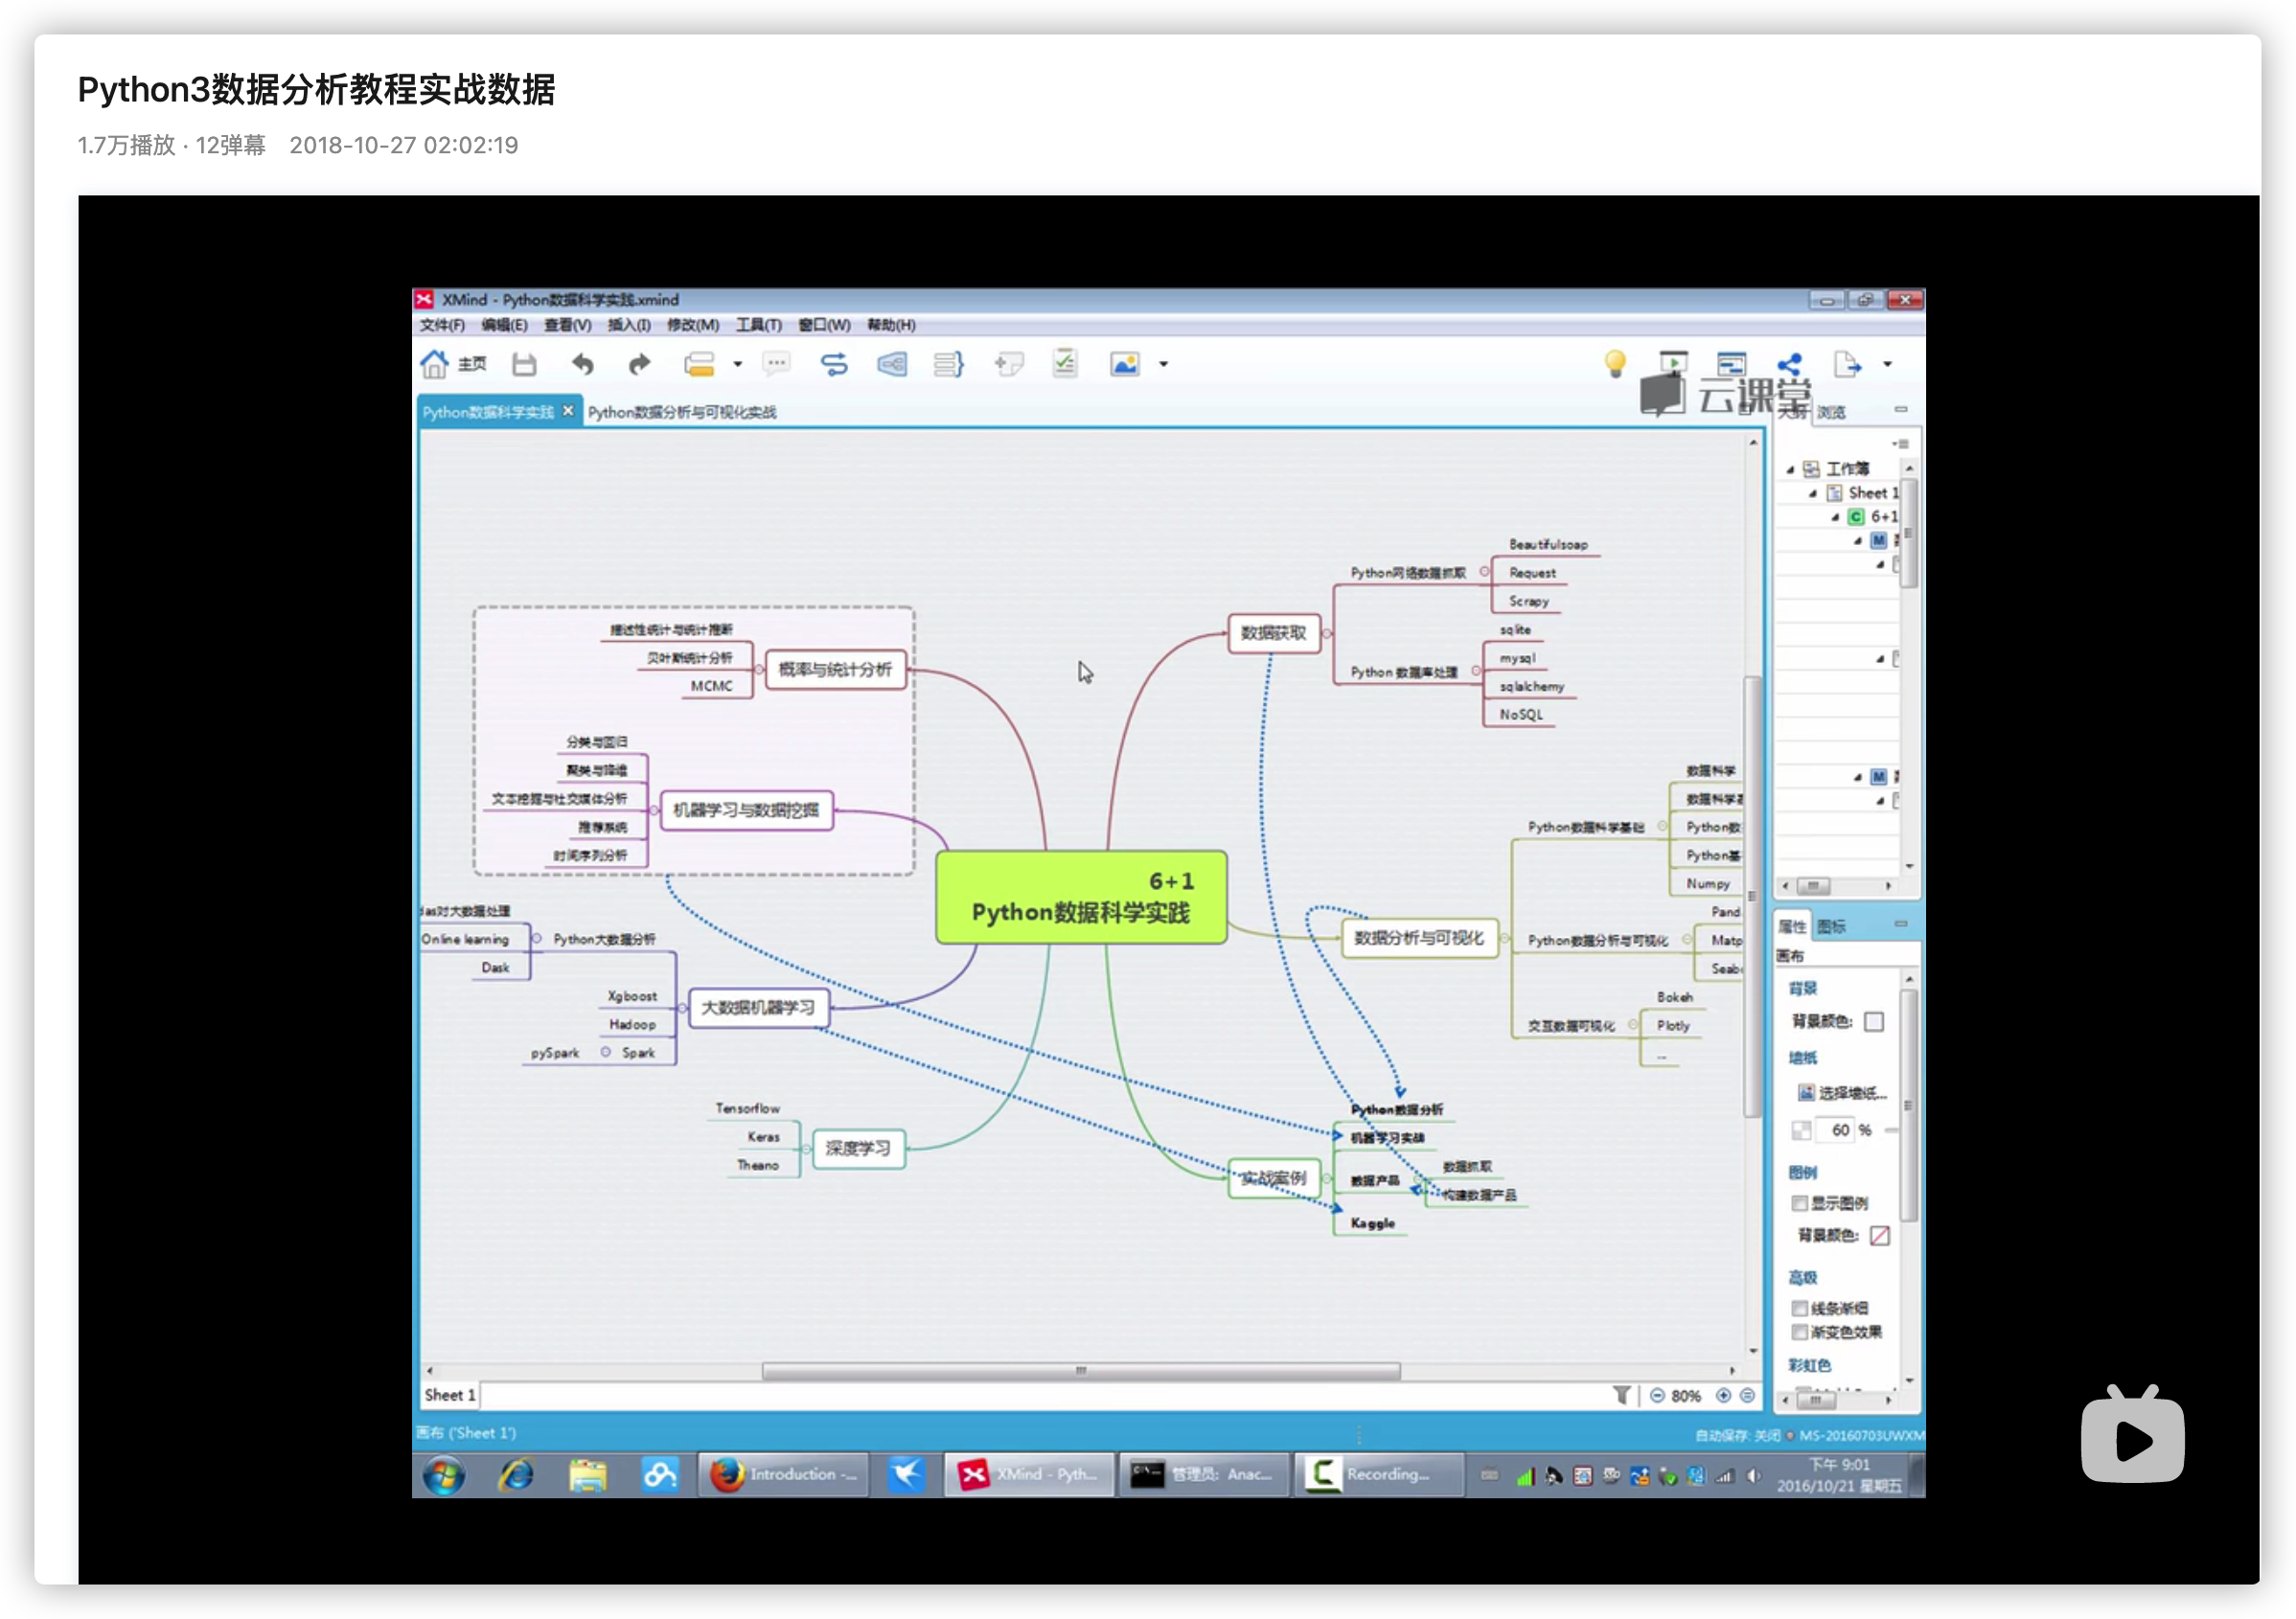
Task: Click the Save disk icon
Action: [524, 365]
